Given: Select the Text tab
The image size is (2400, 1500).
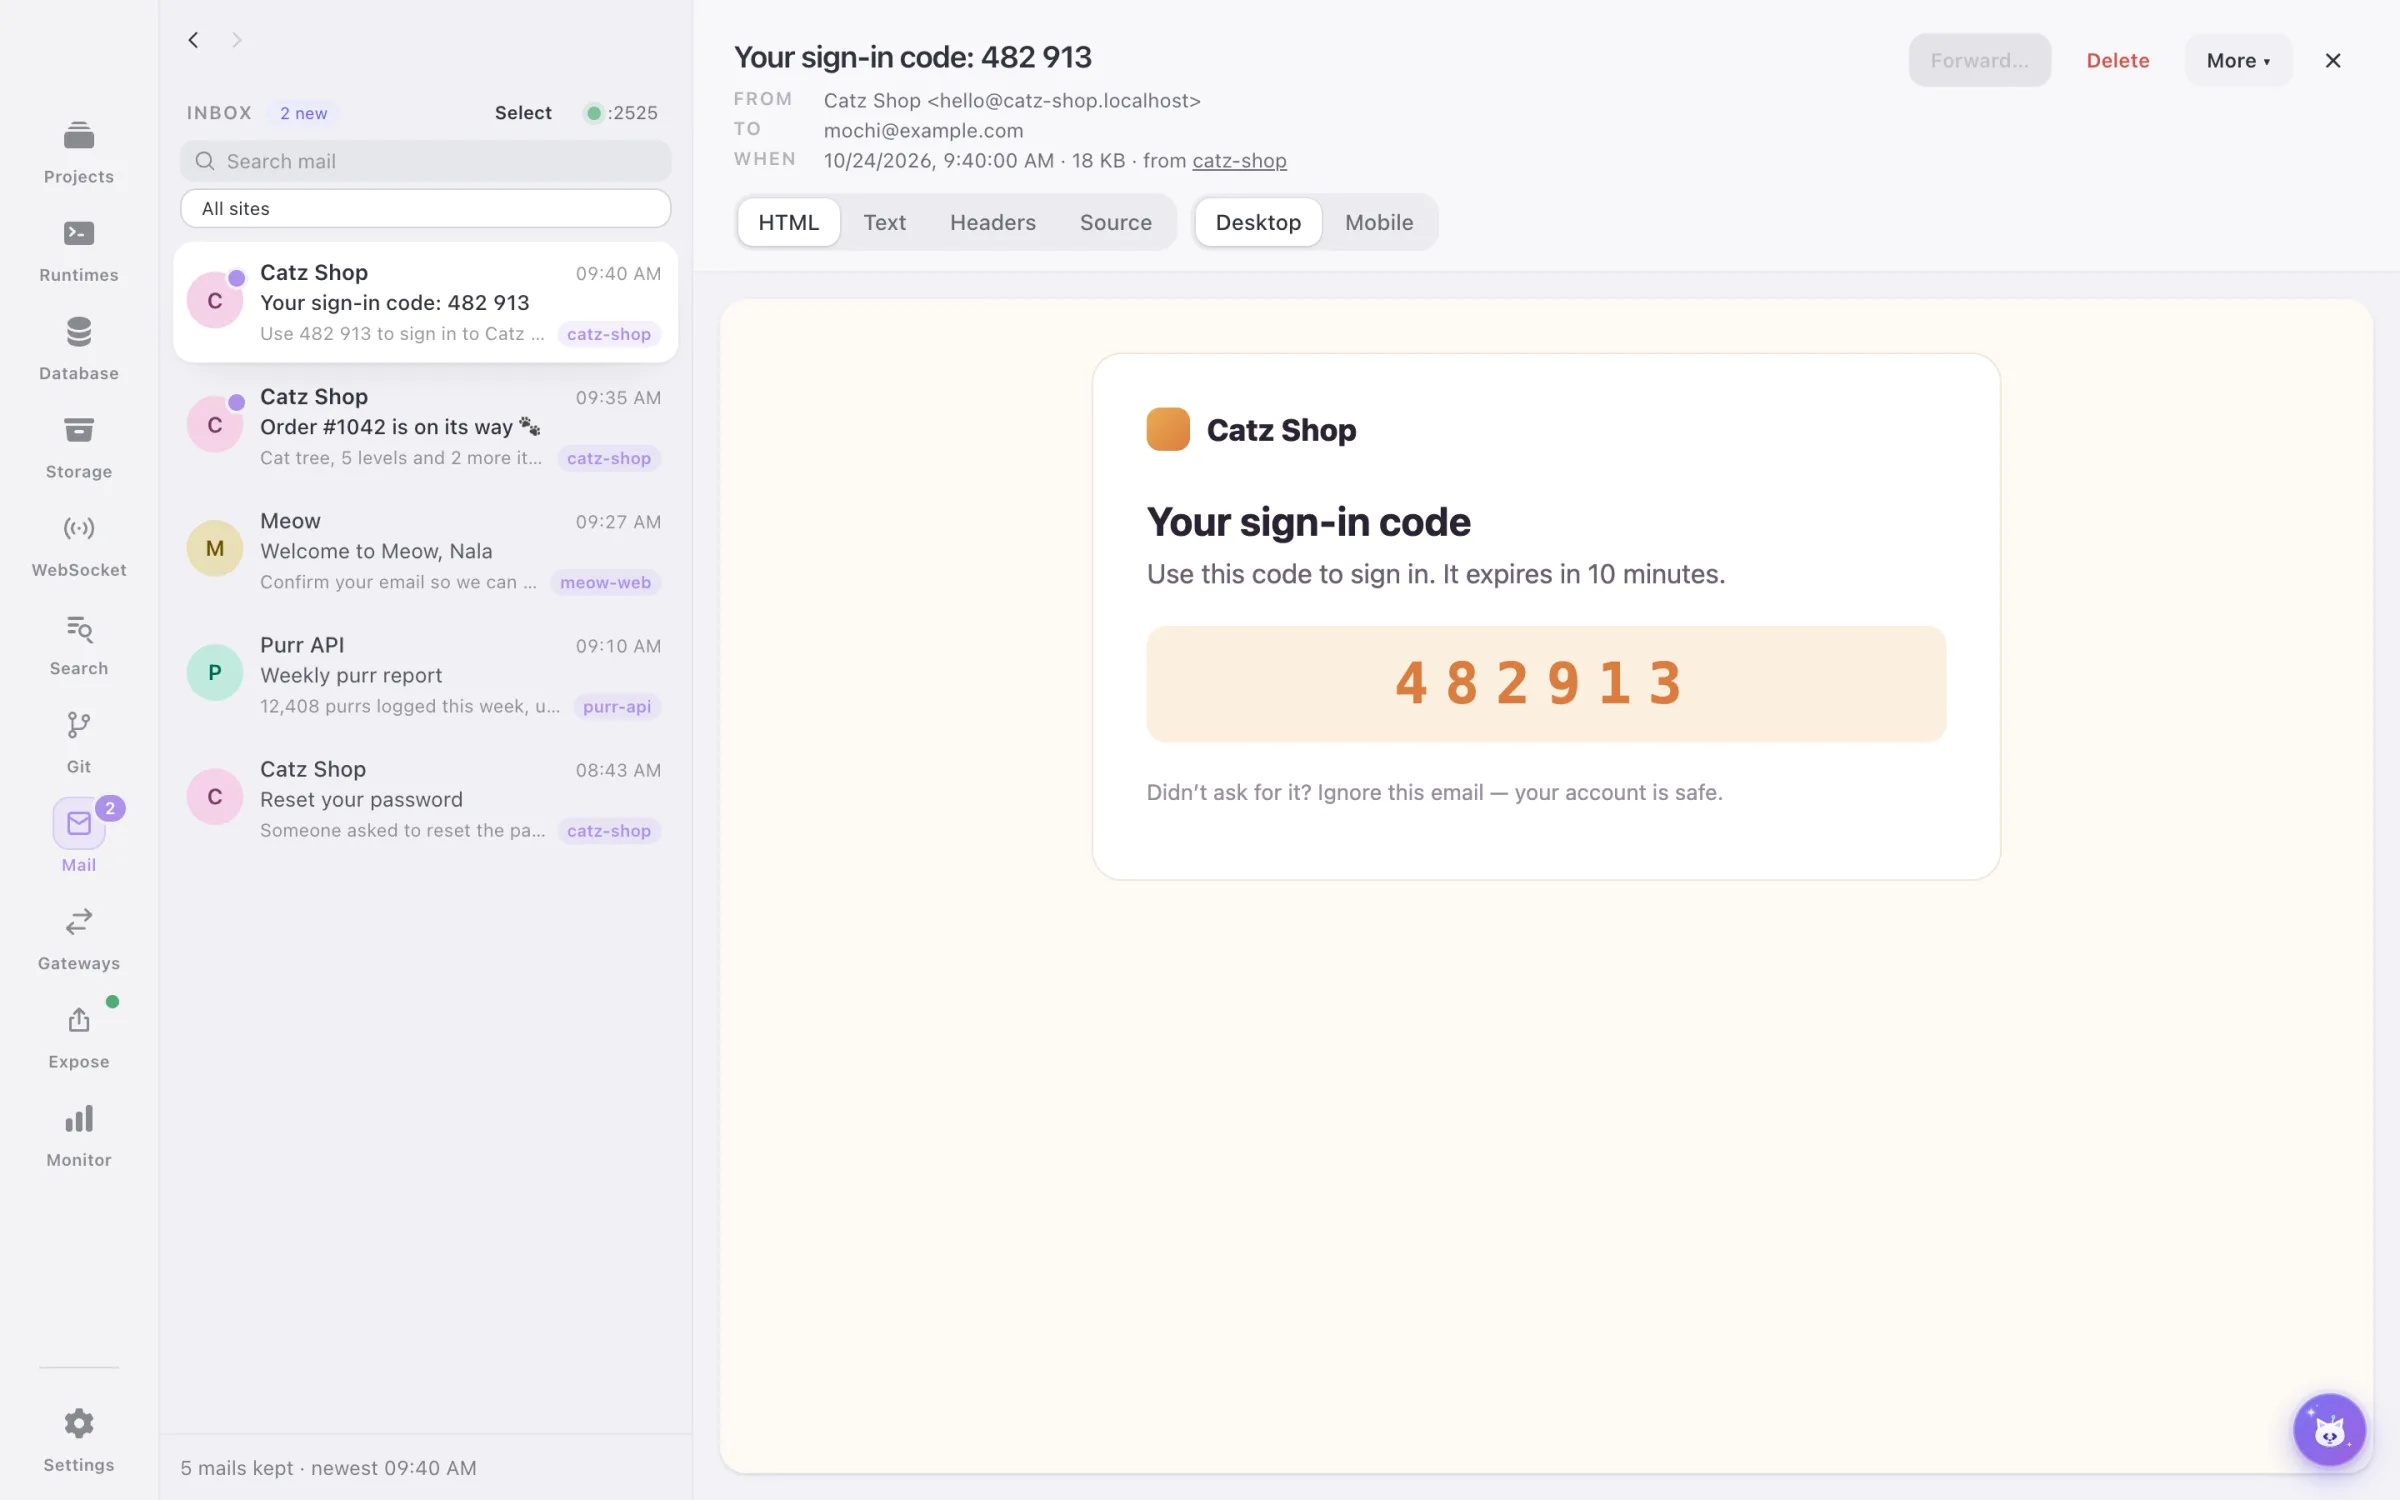Looking at the screenshot, I should click(884, 222).
